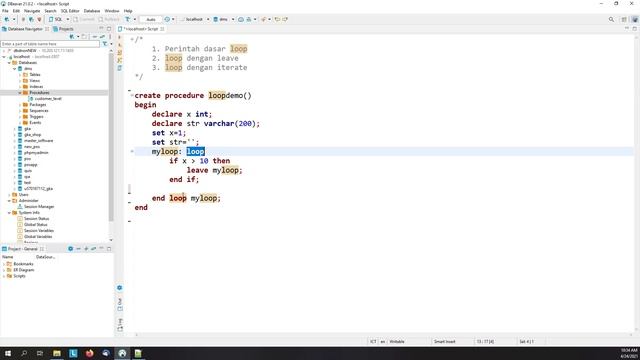The width and height of the screenshot is (640, 360).
Task: Click the toolbar search magnifier icon
Action: (611, 19)
